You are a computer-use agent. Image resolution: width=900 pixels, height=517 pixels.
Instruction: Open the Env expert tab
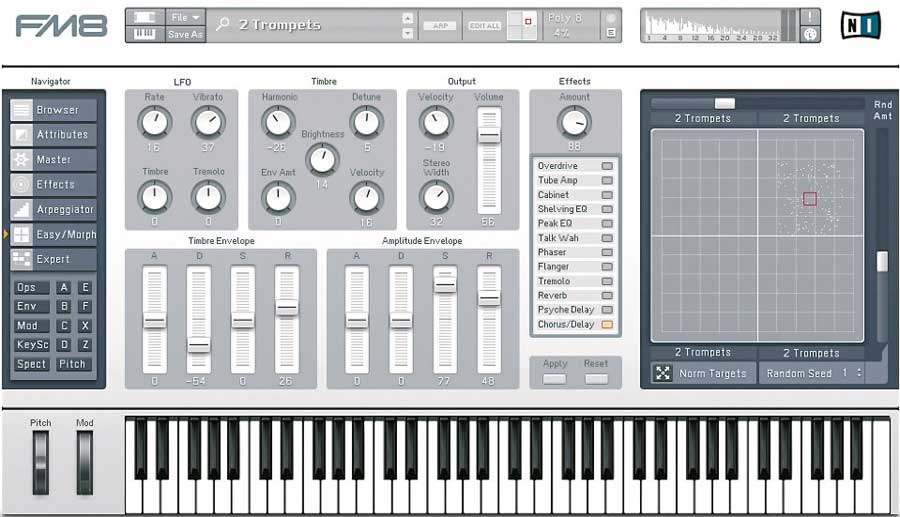[x=32, y=306]
